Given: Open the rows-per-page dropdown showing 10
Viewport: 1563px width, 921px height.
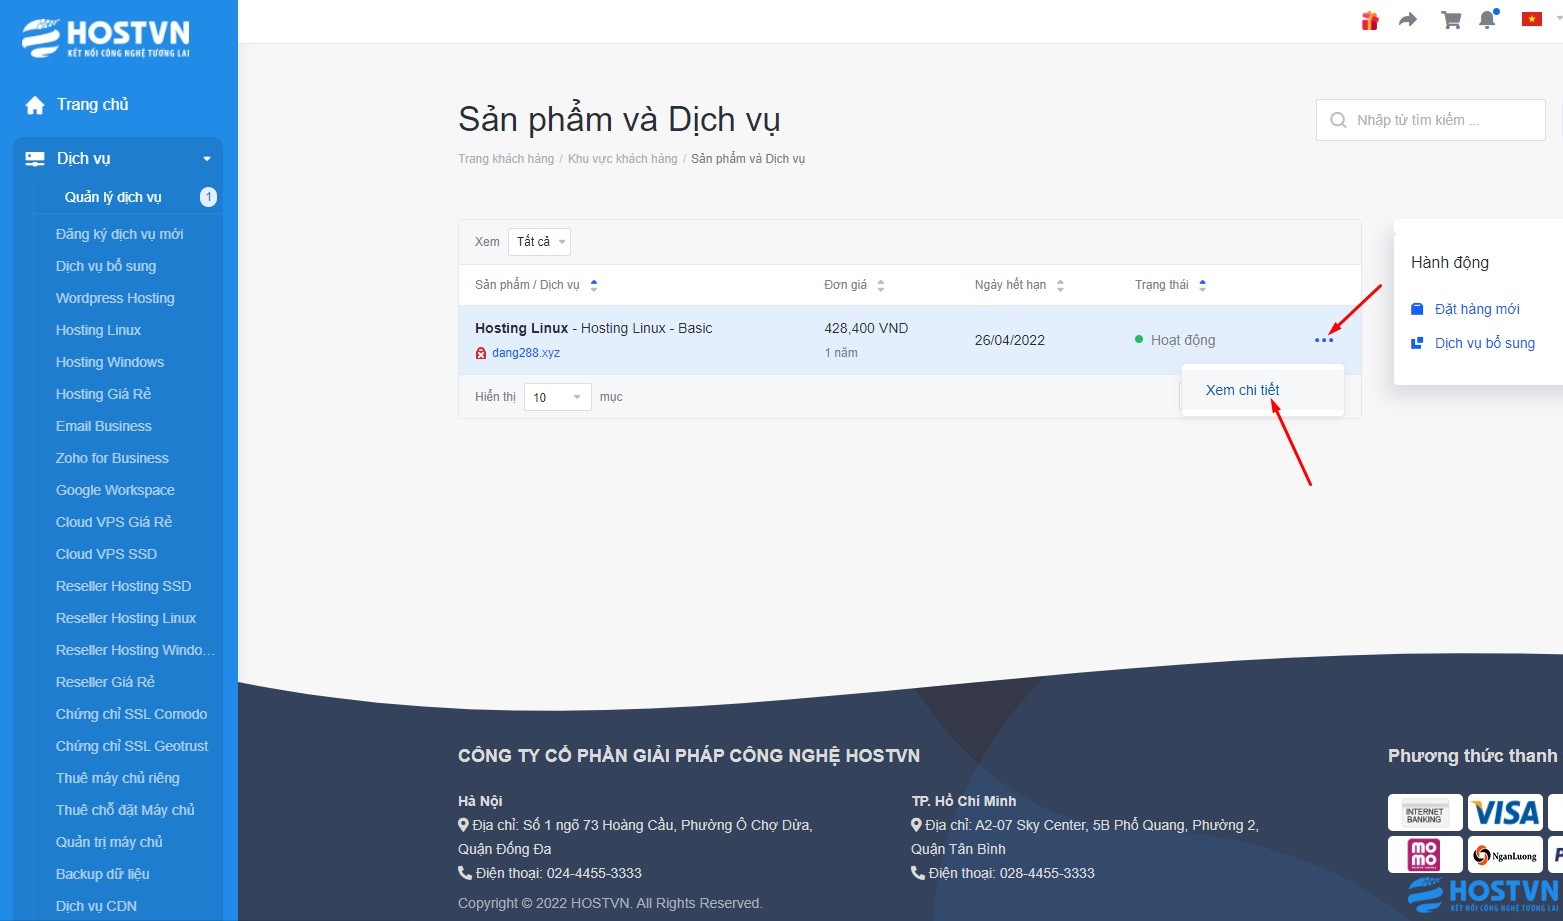Looking at the screenshot, I should (558, 397).
